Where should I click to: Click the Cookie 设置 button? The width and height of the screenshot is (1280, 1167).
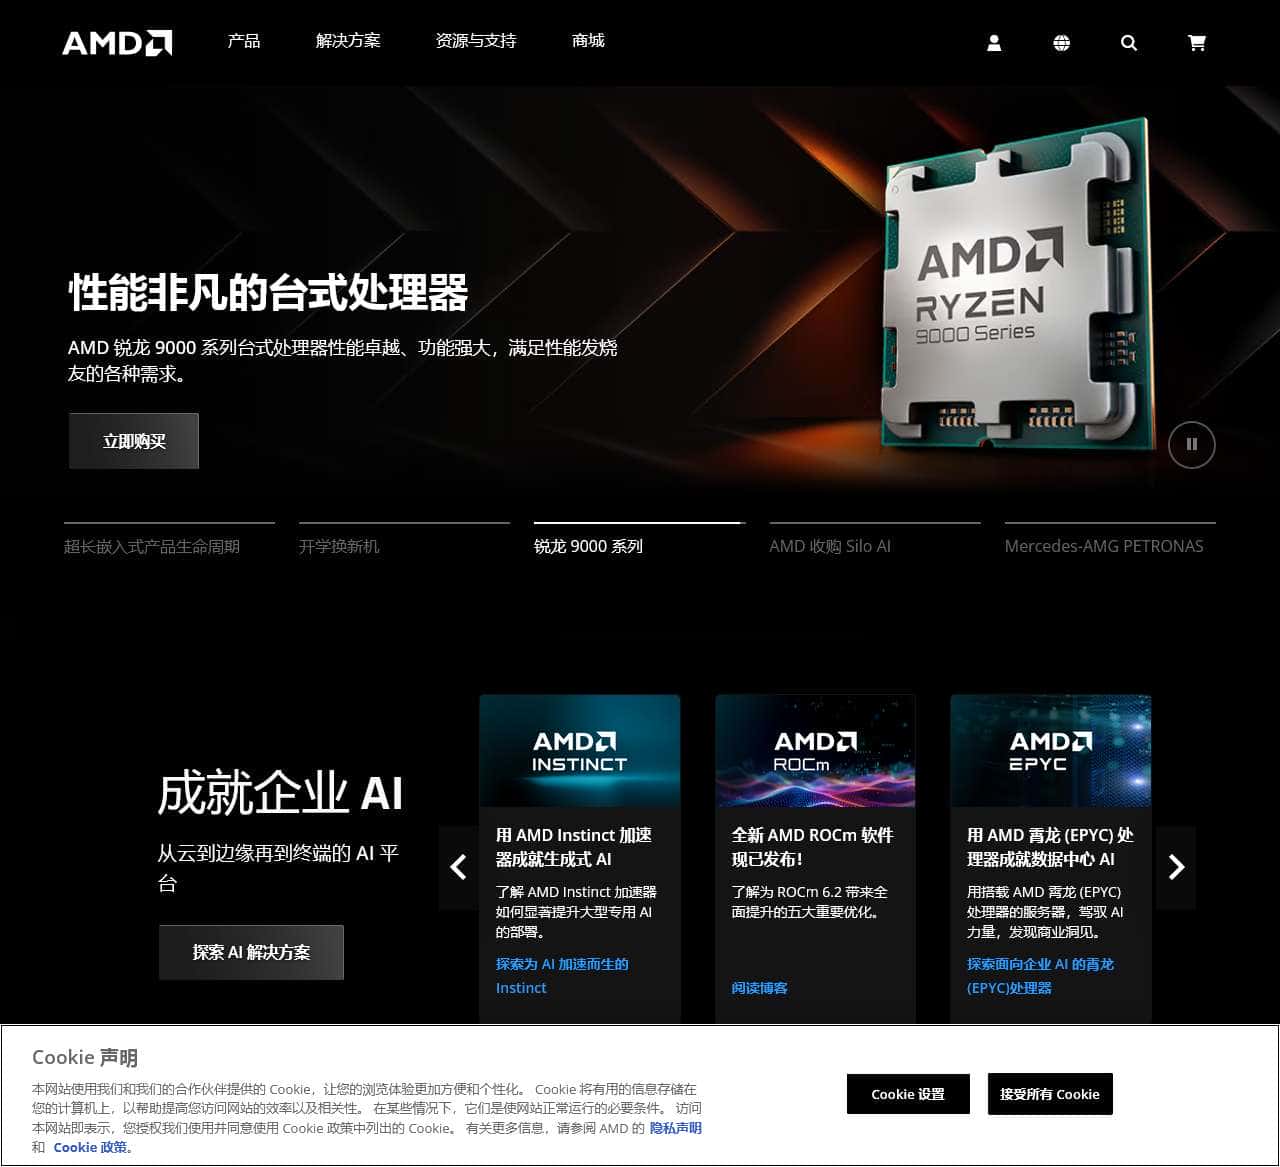[x=908, y=1094]
